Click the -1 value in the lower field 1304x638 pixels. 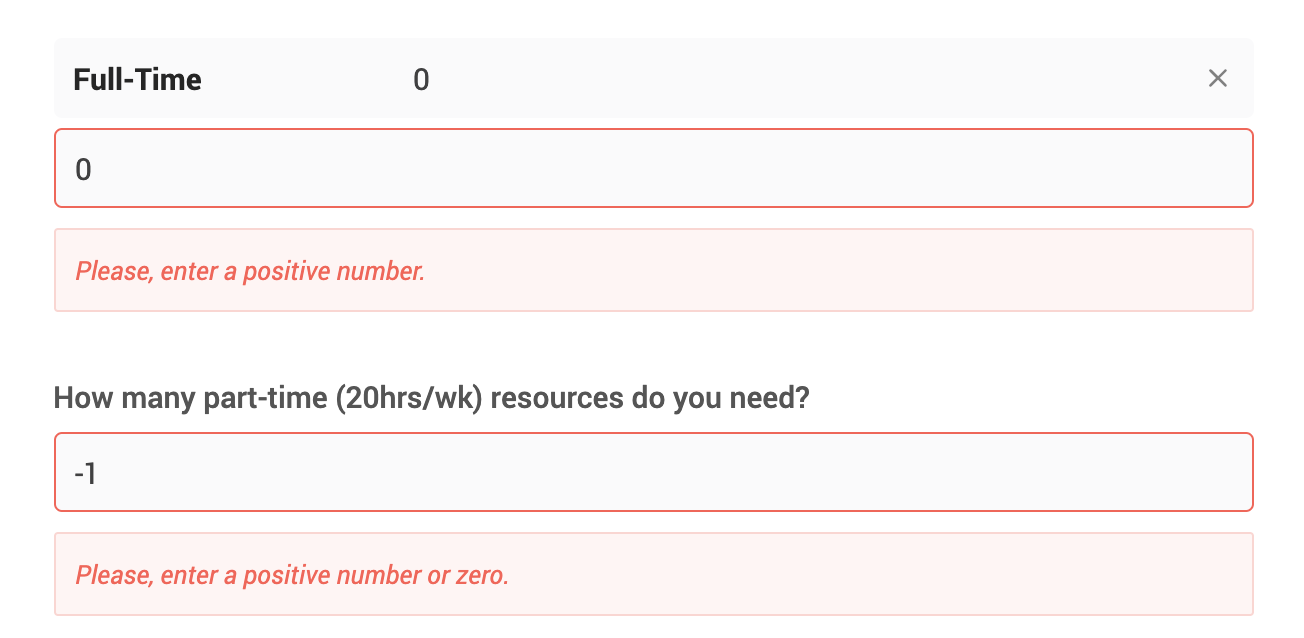coord(86,471)
